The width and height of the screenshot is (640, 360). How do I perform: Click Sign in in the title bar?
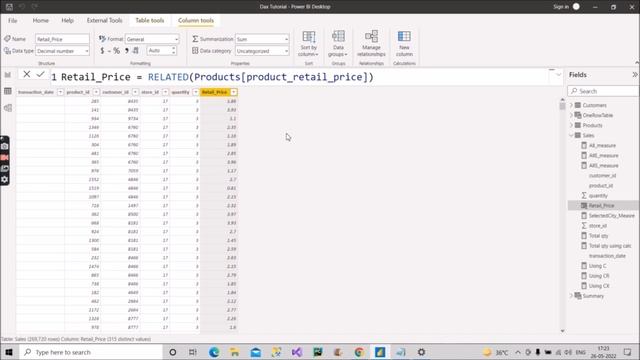coord(561,7)
